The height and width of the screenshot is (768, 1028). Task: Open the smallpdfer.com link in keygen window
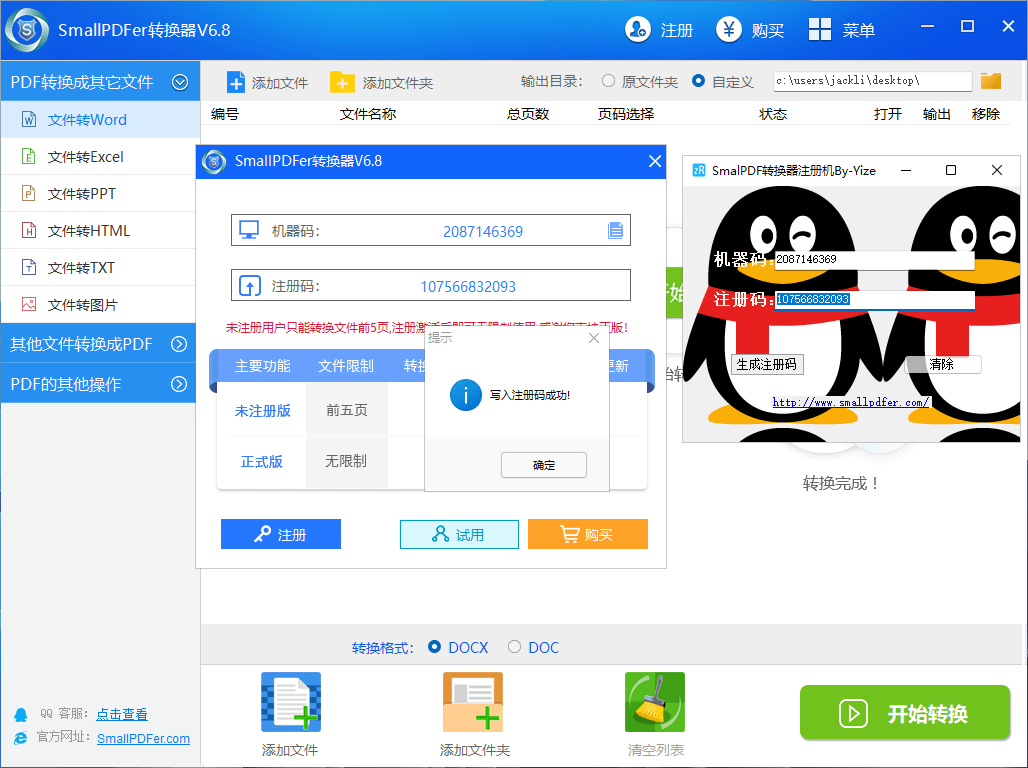point(850,402)
